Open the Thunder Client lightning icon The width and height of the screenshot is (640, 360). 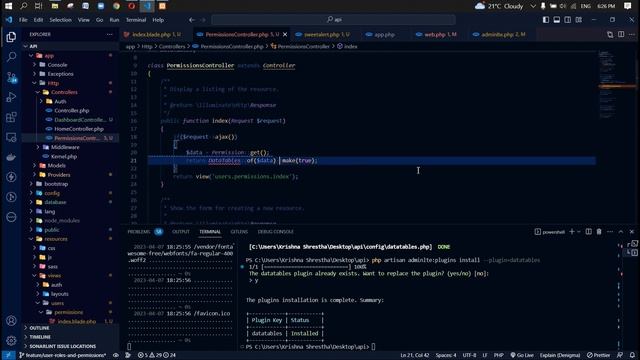tap(11, 177)
